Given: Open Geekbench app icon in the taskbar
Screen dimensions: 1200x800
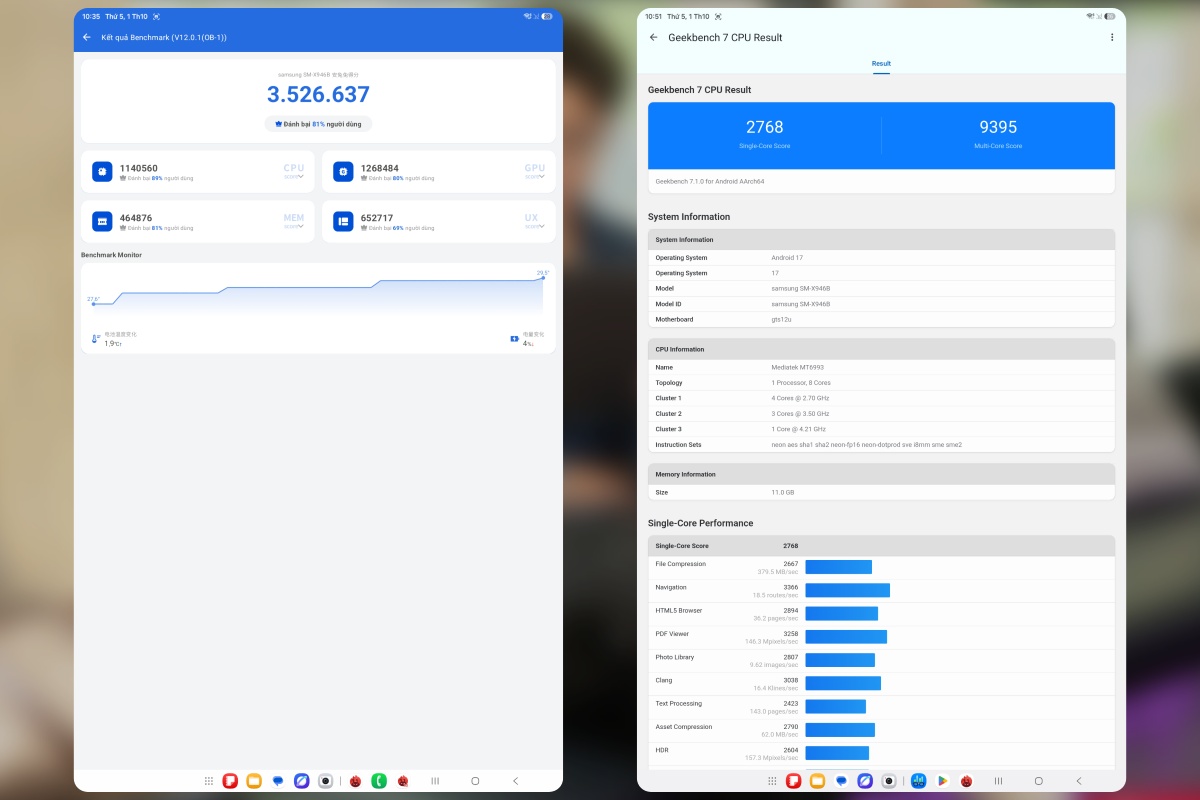Looking at the screenshot, I should 918,781.
